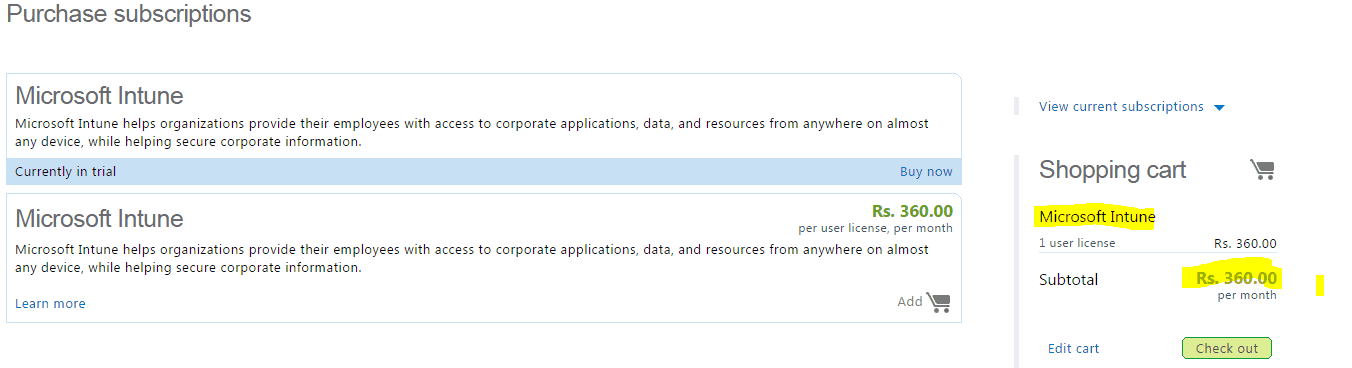Click the Rs. 360.00 on license line
The height and width of the screenshot is (368, 1352).
pyautogui.click(x=1245, y=244)
